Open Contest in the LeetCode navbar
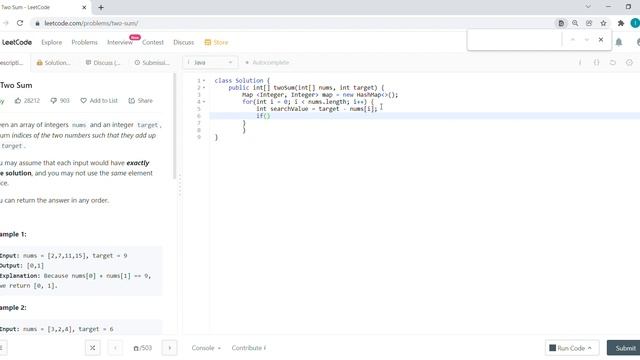The height and width of the screenshot is (360, 640). (153, 42)
